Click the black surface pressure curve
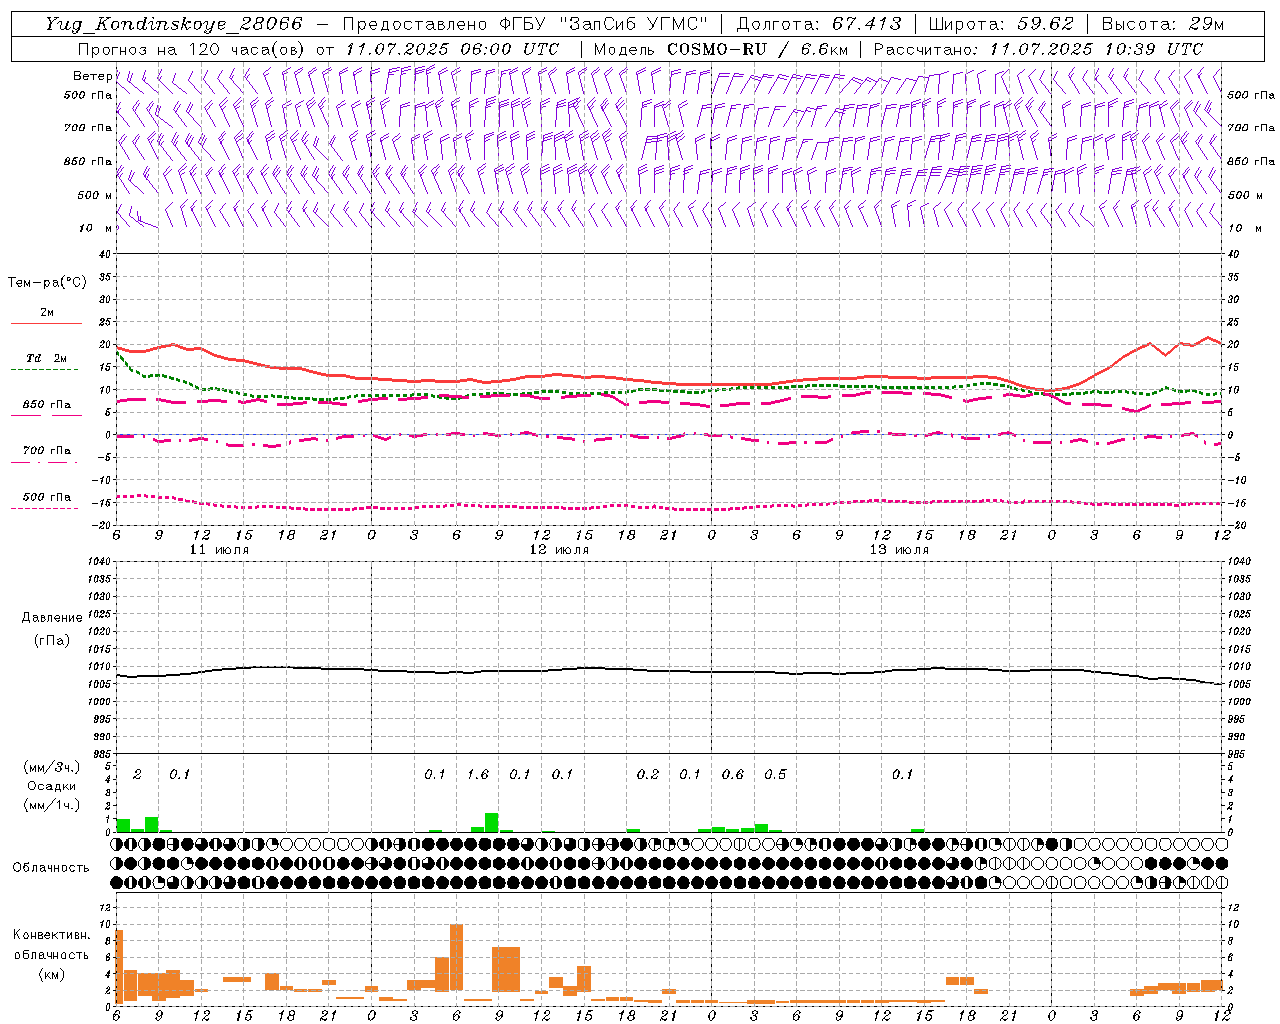 [668, 671]
